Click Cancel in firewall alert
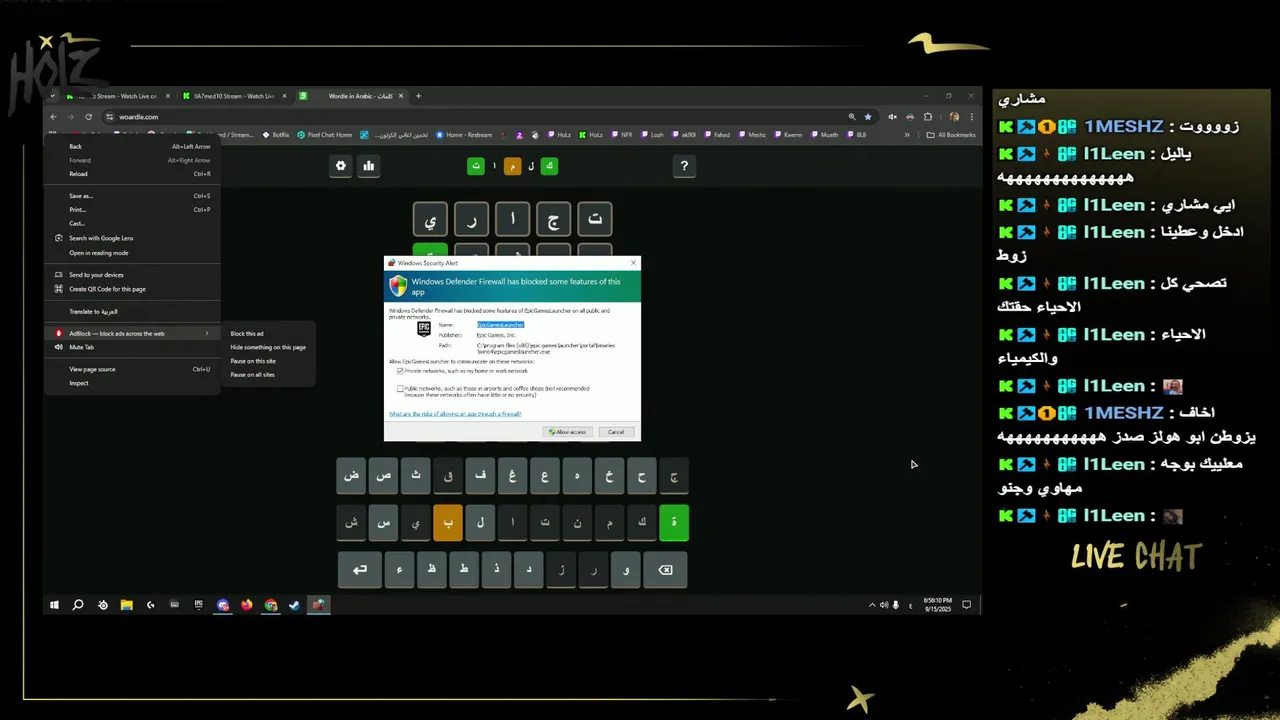 tap(616, 432)
